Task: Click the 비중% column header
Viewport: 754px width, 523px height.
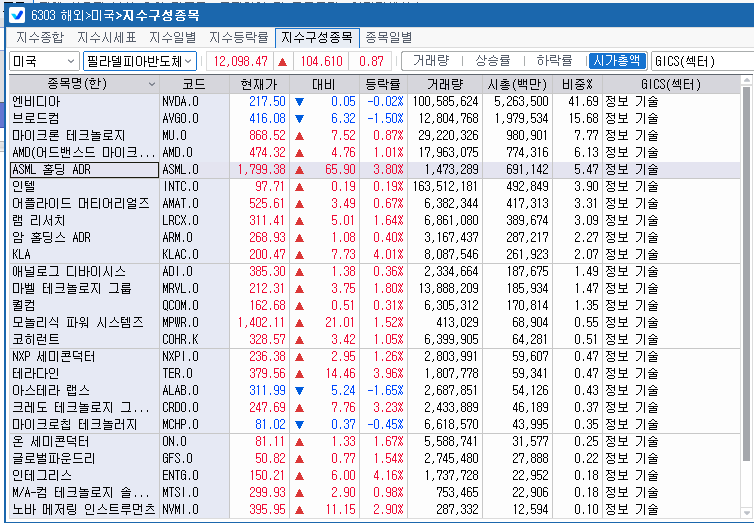Action: [x=577, y=85]
